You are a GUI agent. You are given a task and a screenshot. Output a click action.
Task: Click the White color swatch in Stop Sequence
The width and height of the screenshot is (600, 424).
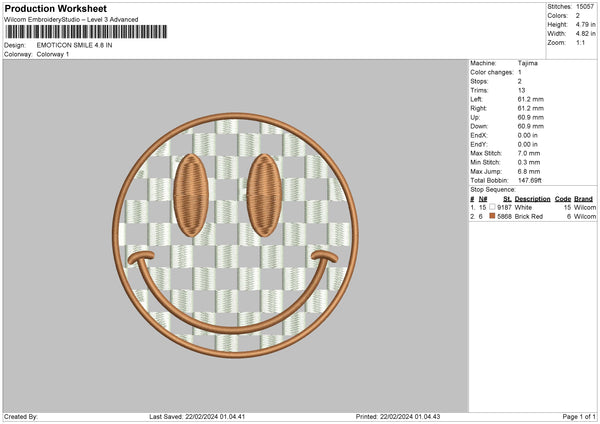pyautogui.click(x=492, y=207)
